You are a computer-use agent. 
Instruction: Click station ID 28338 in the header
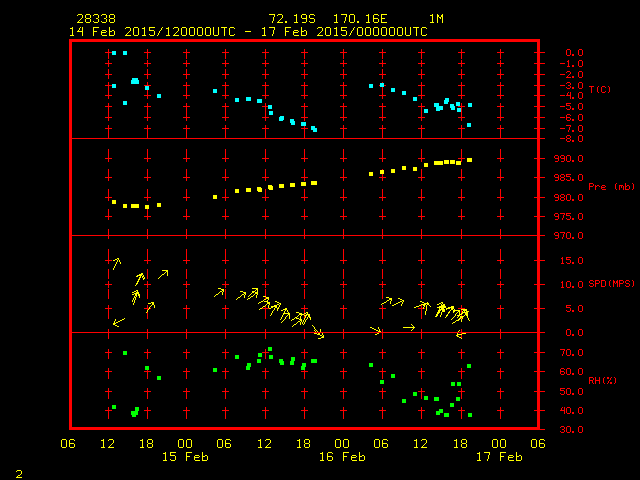pos(95,19)
